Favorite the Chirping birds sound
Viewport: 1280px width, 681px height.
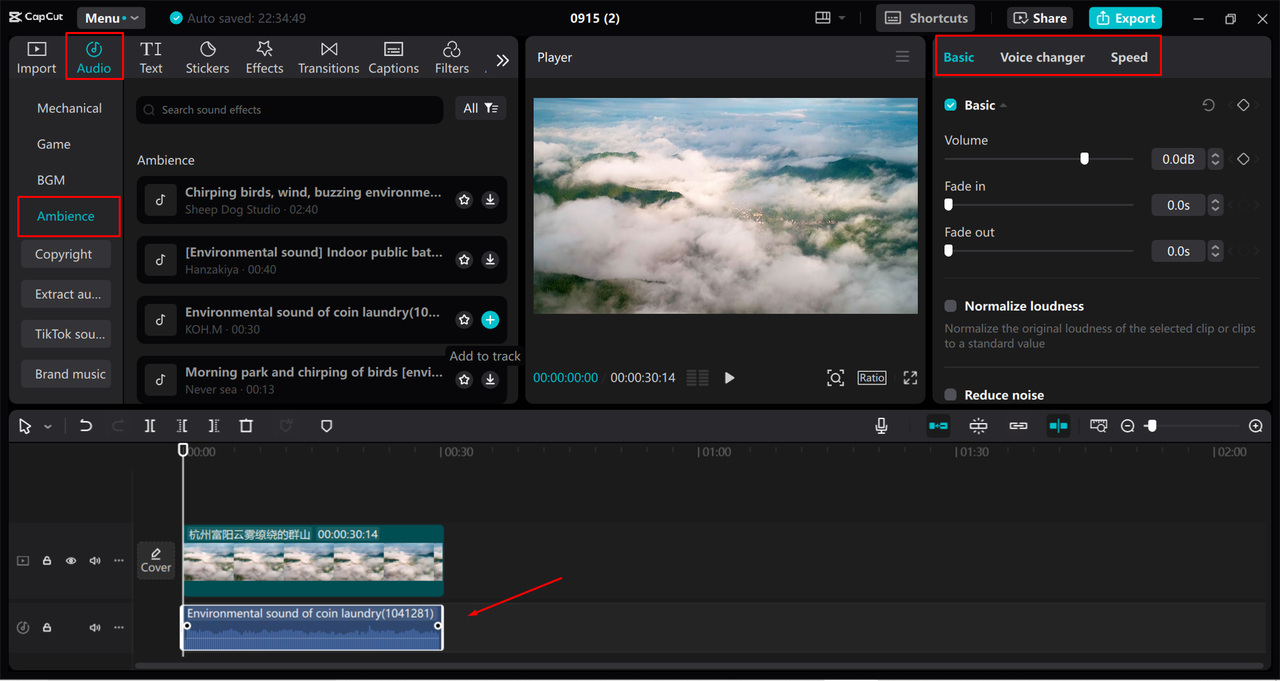464,200
